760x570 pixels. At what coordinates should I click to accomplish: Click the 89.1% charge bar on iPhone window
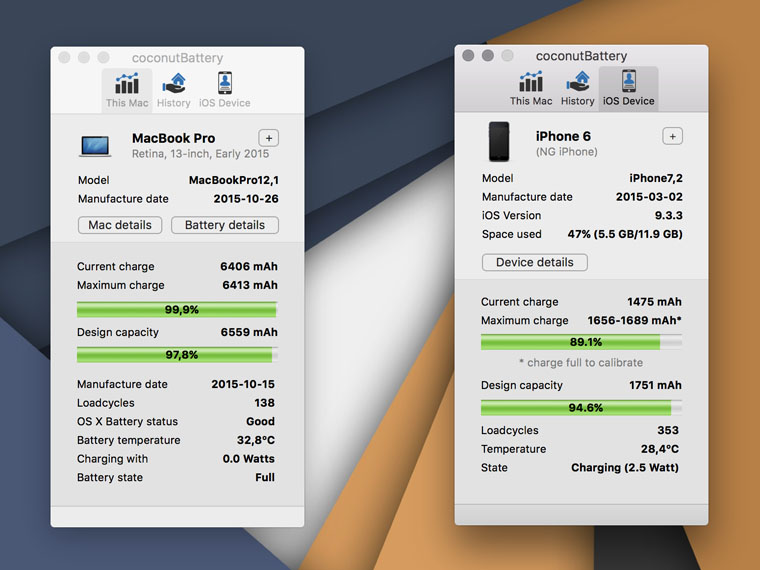point(581,342)
